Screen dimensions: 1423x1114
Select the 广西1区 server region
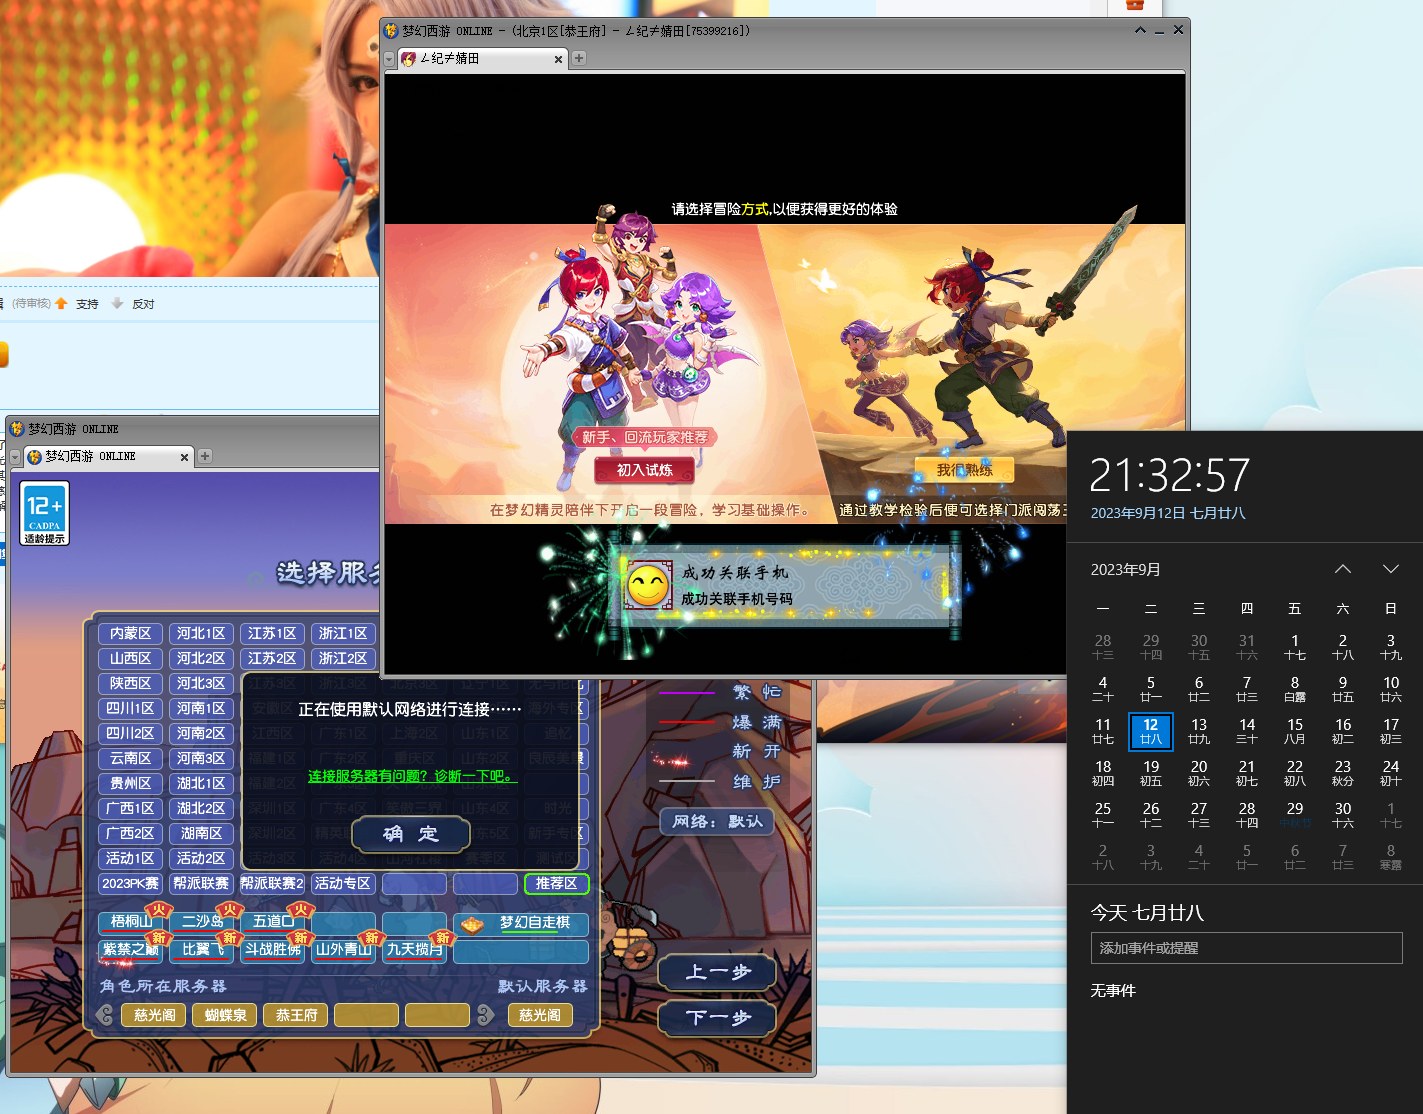click(x=131, y=809)
